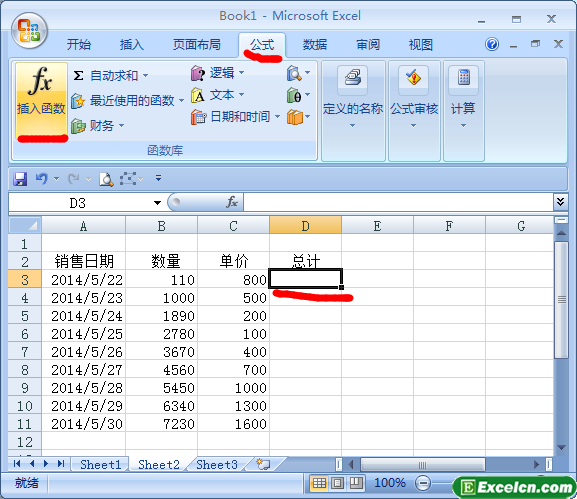The width and height of the screenshot is (577, 499).
Task: Expand the AutoSum dropdown arrow
Action: [x=145, y=76]
